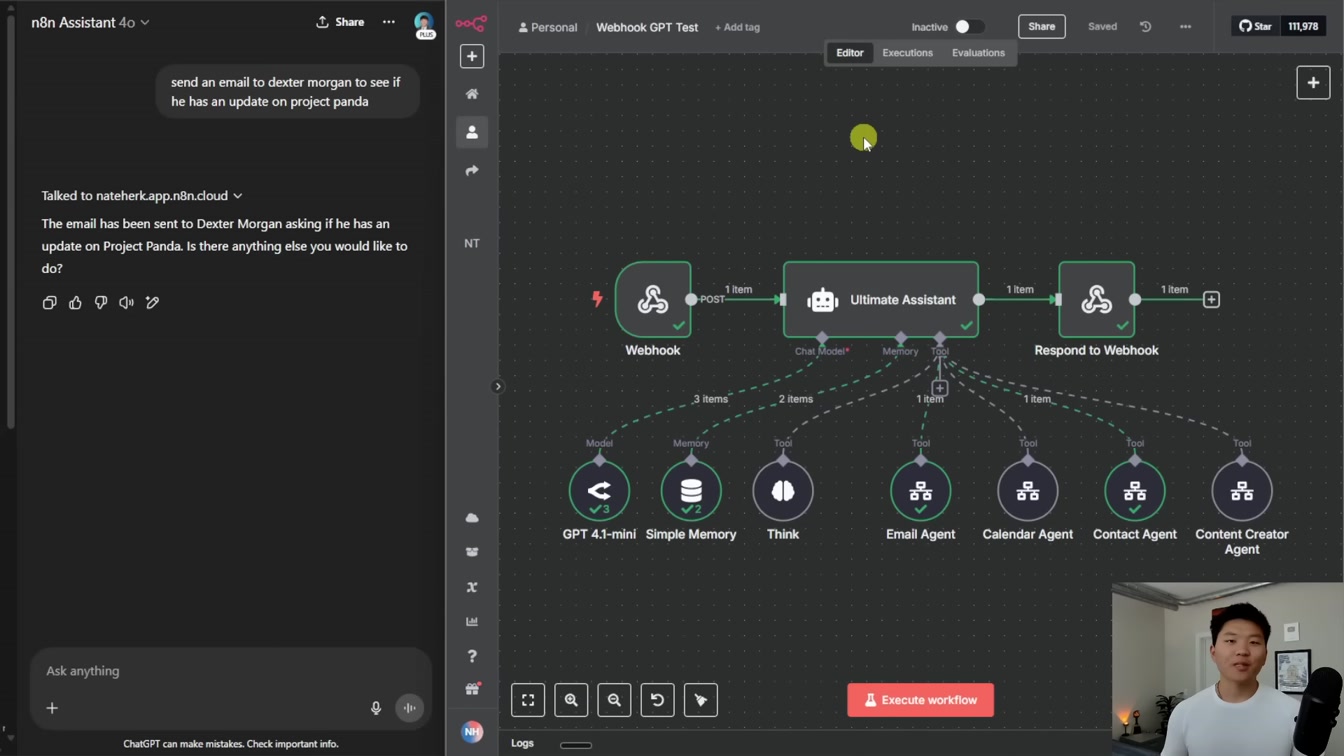Zoom in on the canvas
This screenshot has width=1344, height=756.
571,700
